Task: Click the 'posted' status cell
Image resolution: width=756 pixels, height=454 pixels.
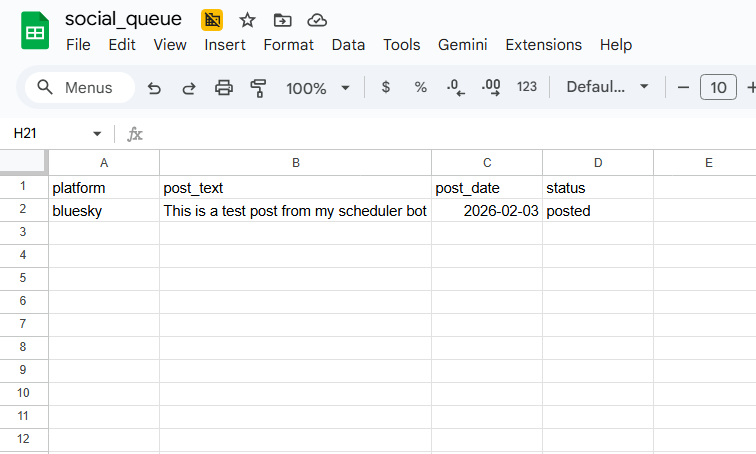Action: pos(598,211)
